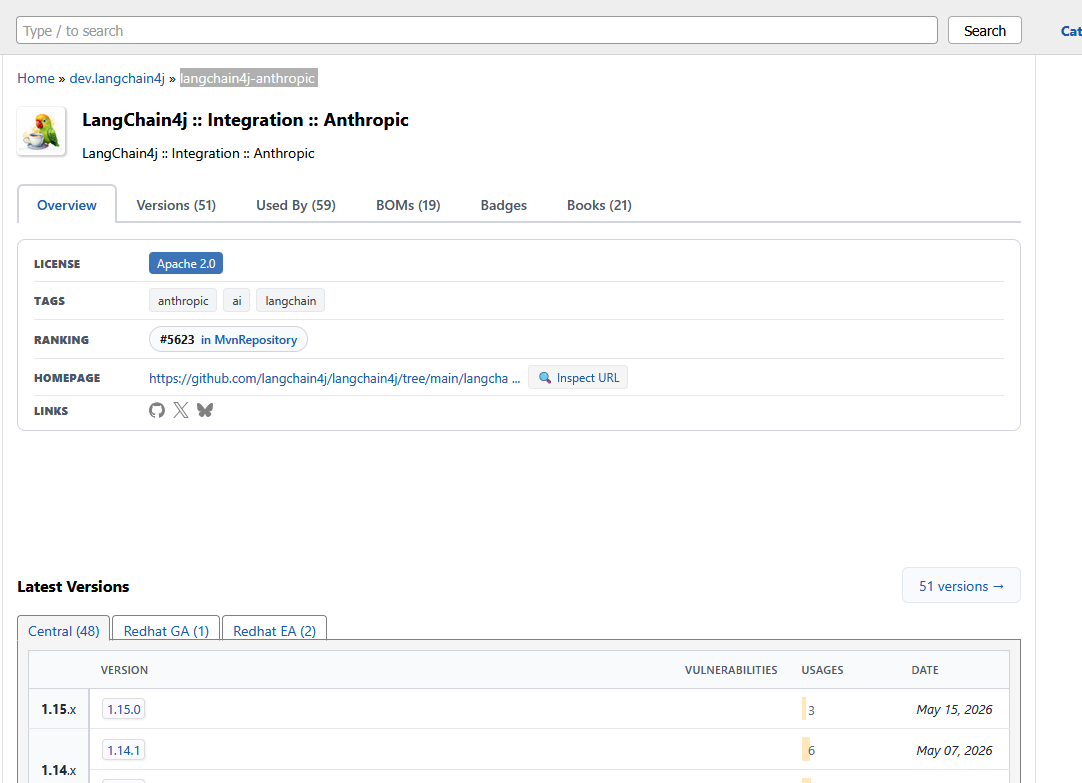Screen dimensions: 1082x783
Task: Click the Latest Versions heading
Action: (73, 586)
